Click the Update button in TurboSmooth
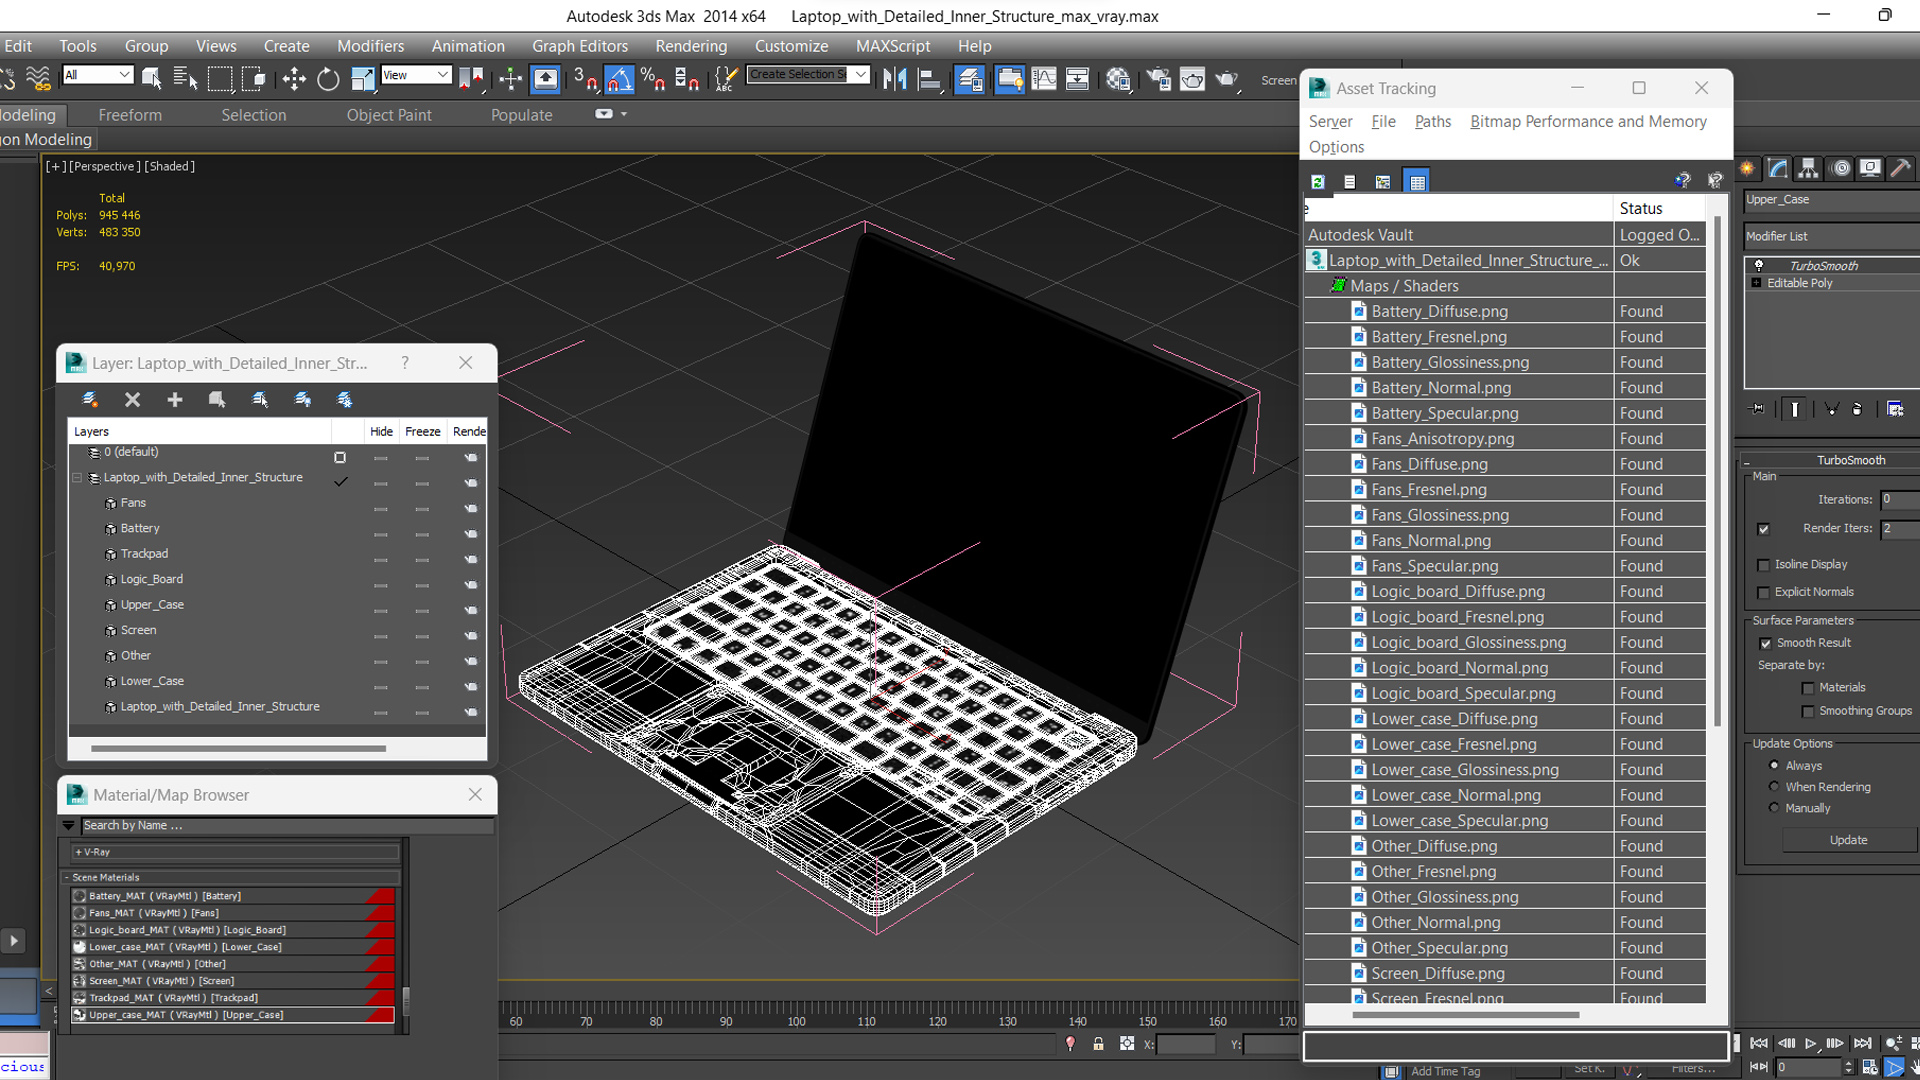1920x1080 pixels. 1848,840
